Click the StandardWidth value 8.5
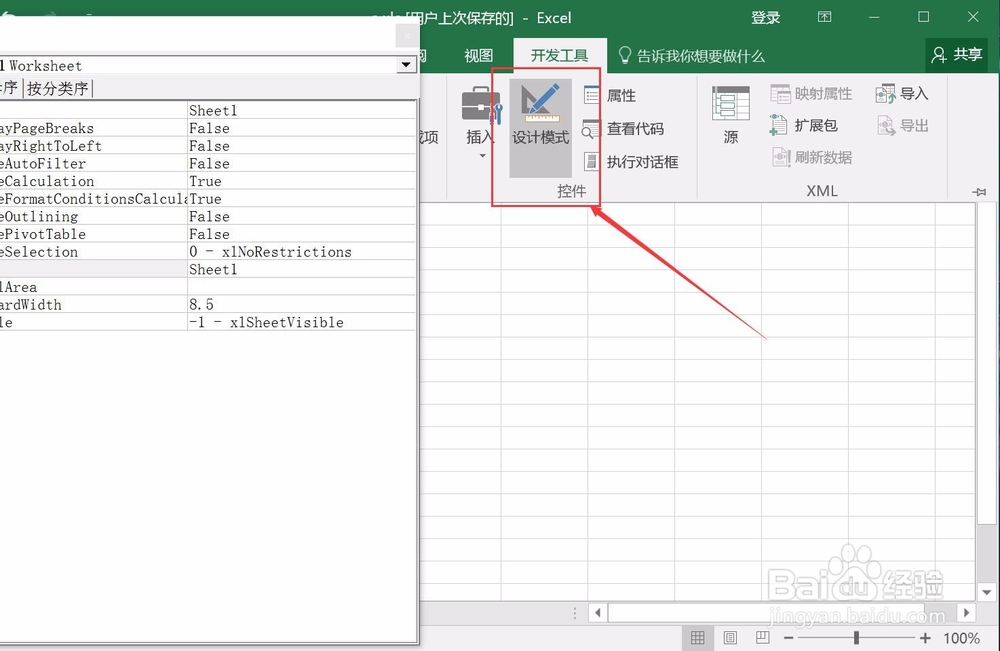The height and width of the screenshot is (651, 1000). (x=302, y=305)
